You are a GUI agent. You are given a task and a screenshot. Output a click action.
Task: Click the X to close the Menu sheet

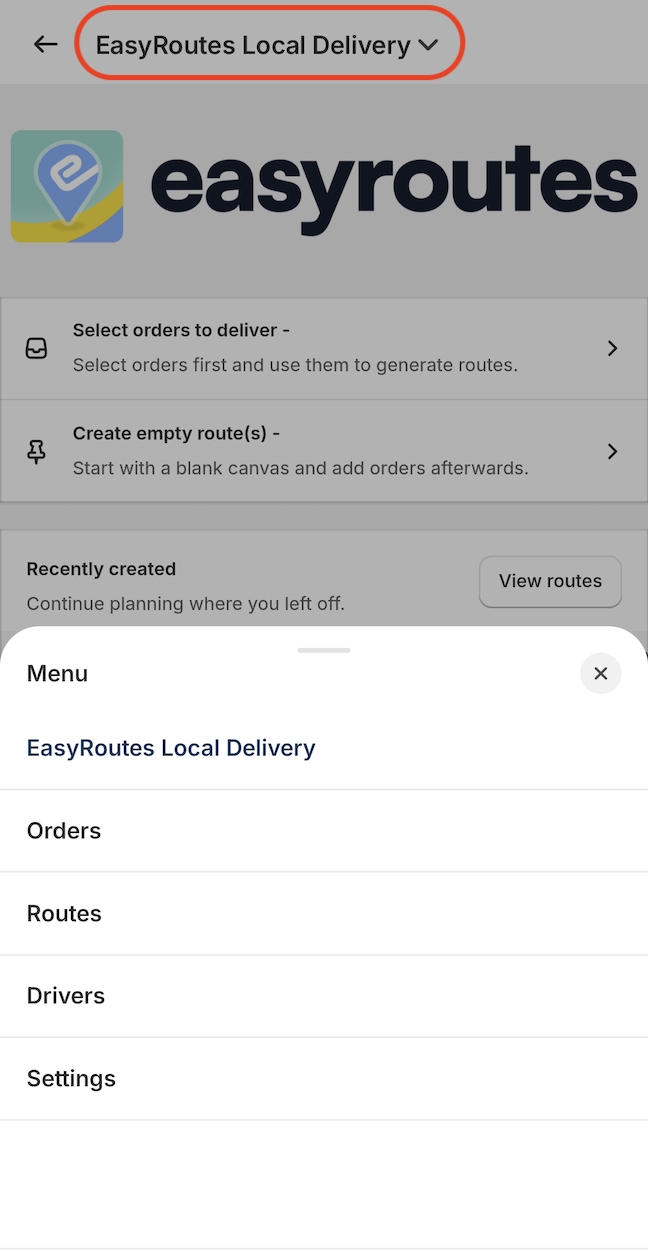coord(600,673)
